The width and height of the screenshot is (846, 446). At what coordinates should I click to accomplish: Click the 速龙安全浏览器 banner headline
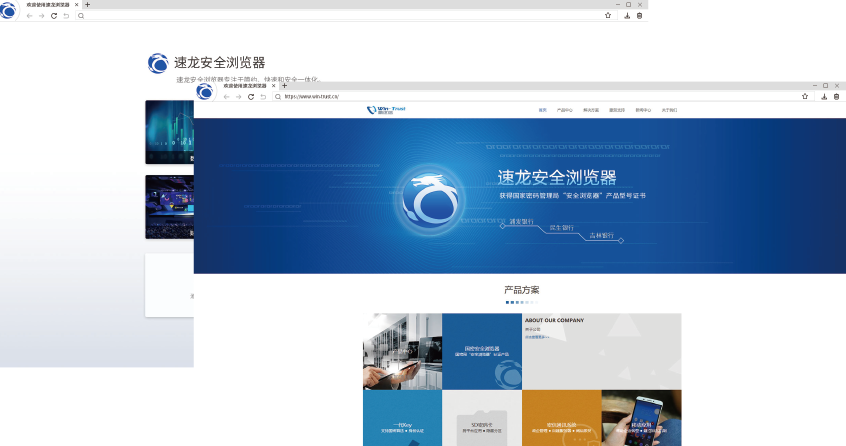(556, 177)
